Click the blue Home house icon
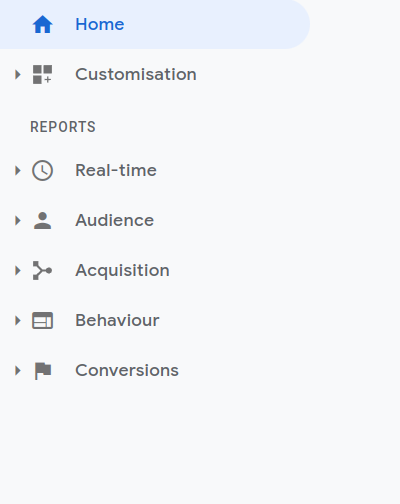The width and height of the screenshot is (400, 504). click(42, 24)
